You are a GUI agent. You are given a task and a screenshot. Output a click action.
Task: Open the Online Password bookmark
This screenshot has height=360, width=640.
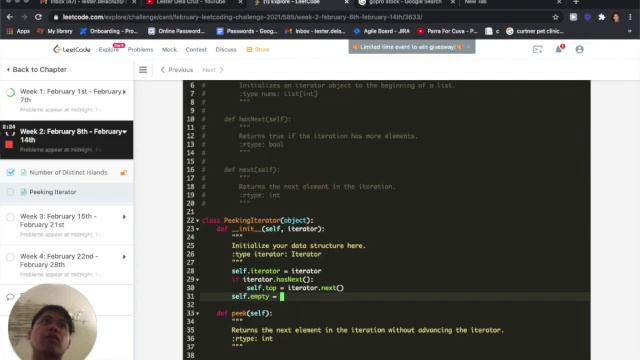pyautogui.click(x=177, y=31)
